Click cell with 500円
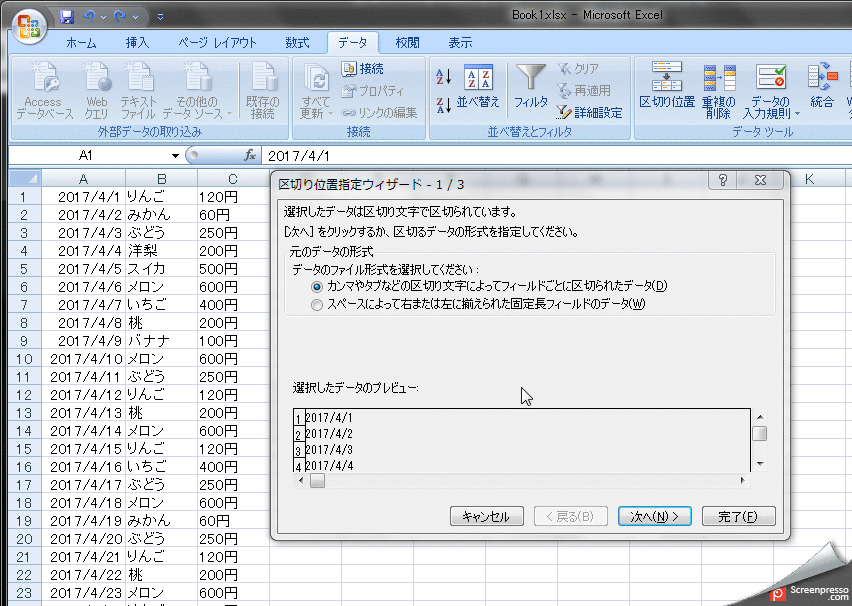 [x=233, y=269]
